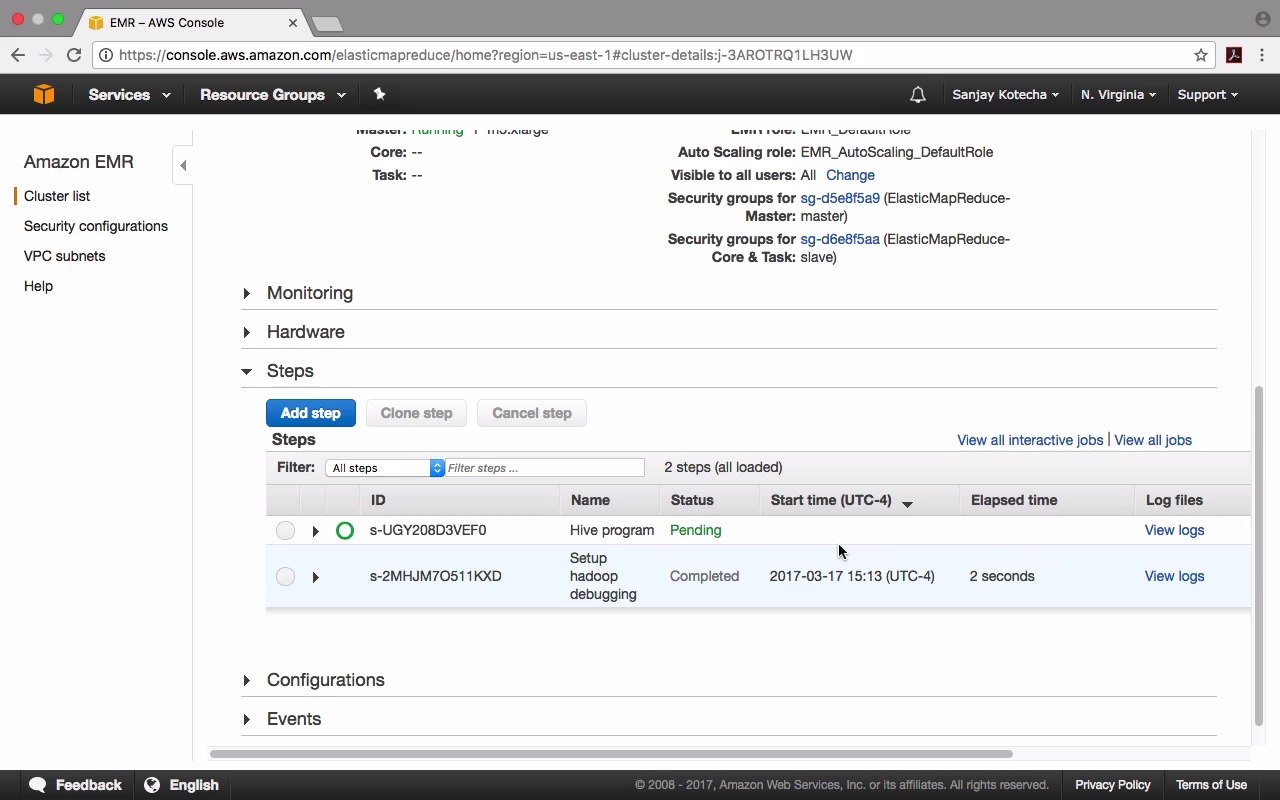The image size is (1280, 800).
Task: View logs for Setup hadoop debugging step
Action: [1174, 577]
